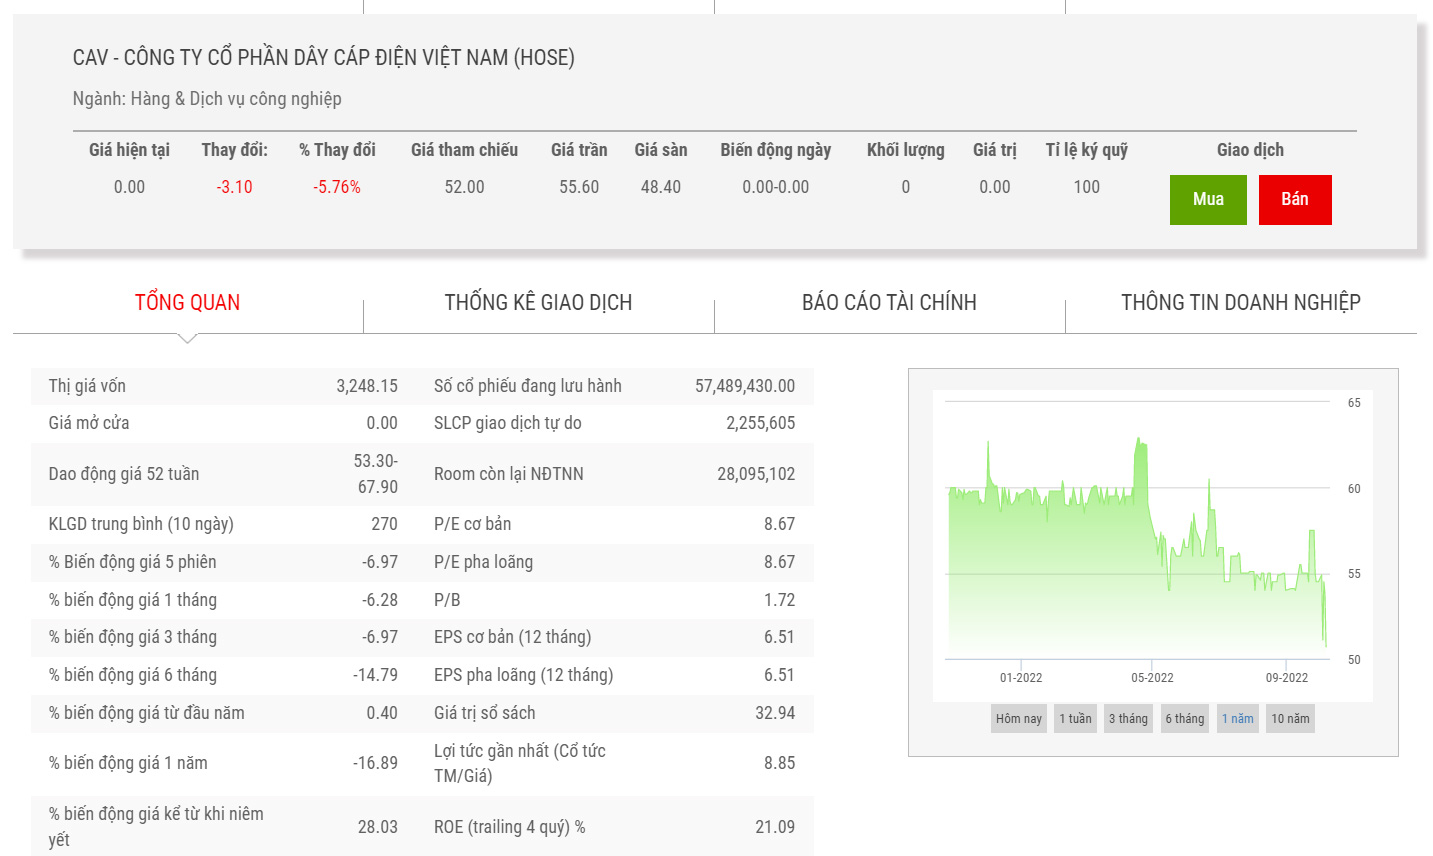Select 1 tuần chart range
The image size is (1433, 856).
click(1075, 718)
